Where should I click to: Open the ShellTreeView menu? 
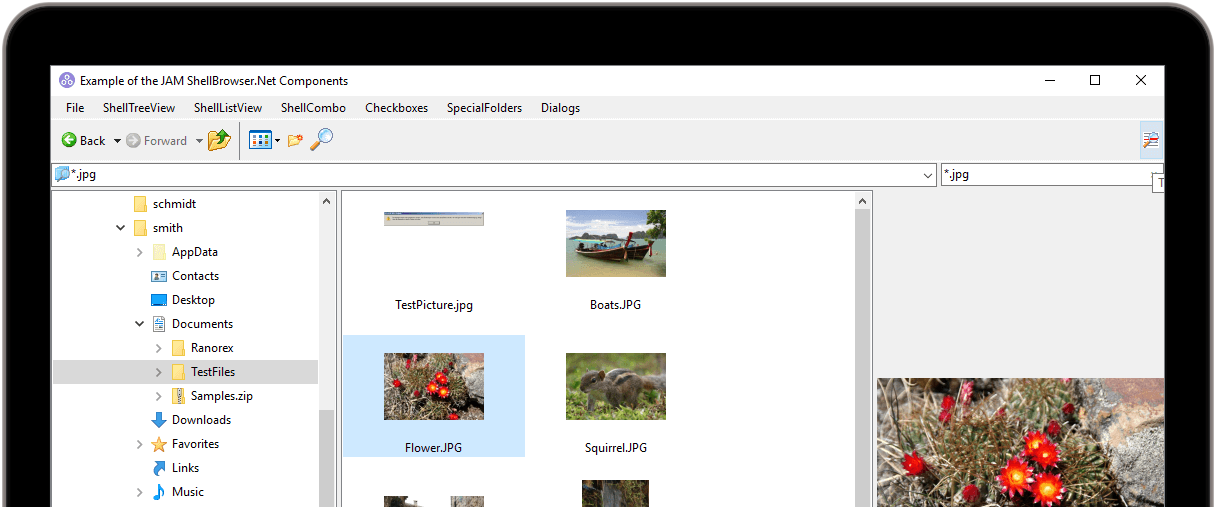pos(138,108)
